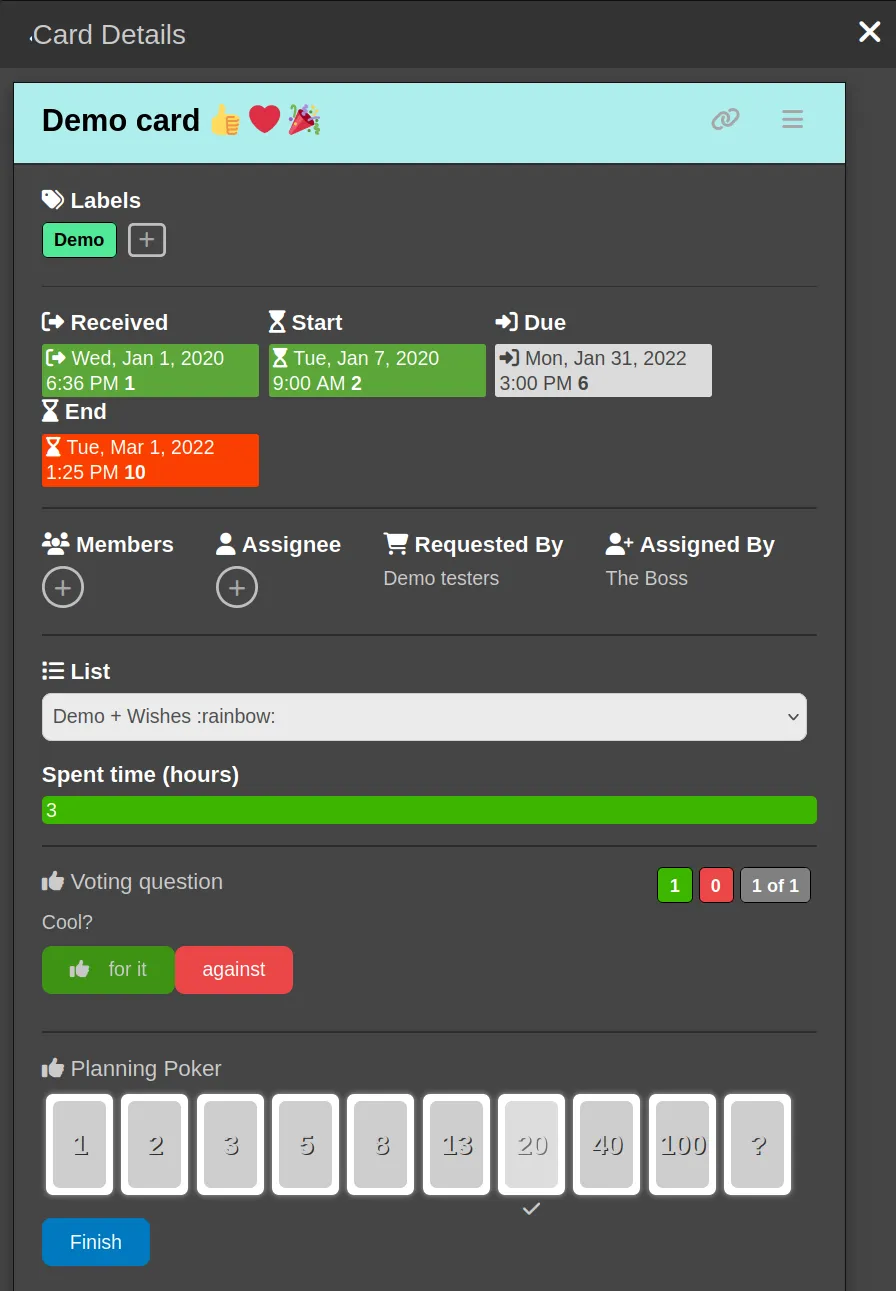This screenshot has width=896, height=1291.
Task: Click the Received arrow icon heading
Action: (53, 322)
